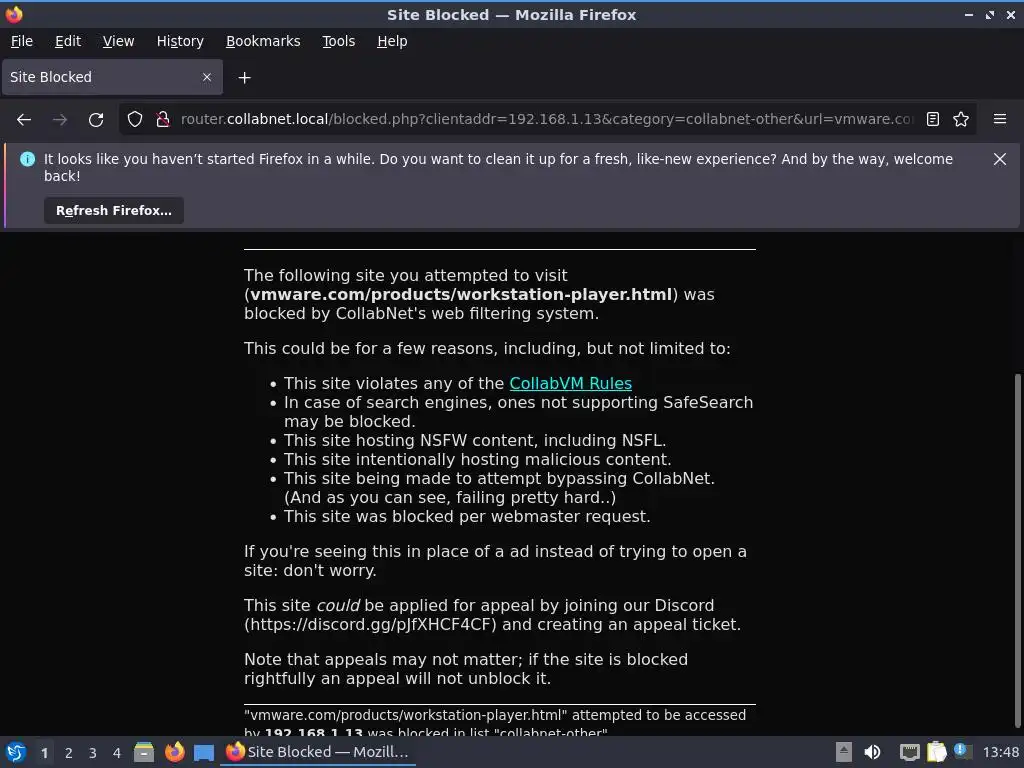The image size is (1024, 768).
Task: Open the View menu
Action: pyautogui.click(x=118, y=41)
